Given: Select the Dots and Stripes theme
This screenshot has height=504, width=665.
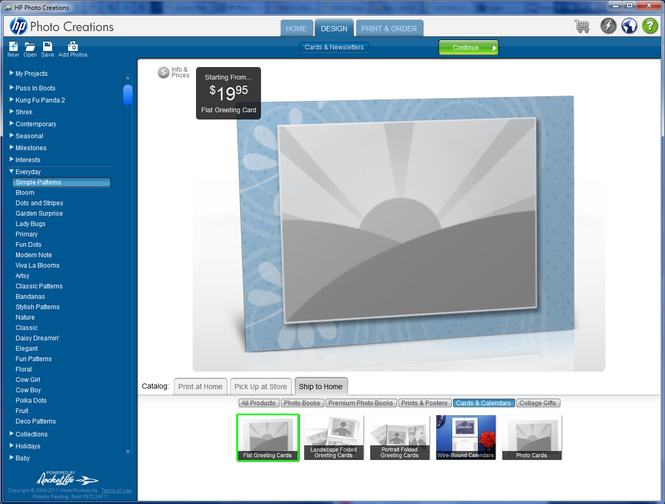Looking at the screenshot, I should point(39,203).
